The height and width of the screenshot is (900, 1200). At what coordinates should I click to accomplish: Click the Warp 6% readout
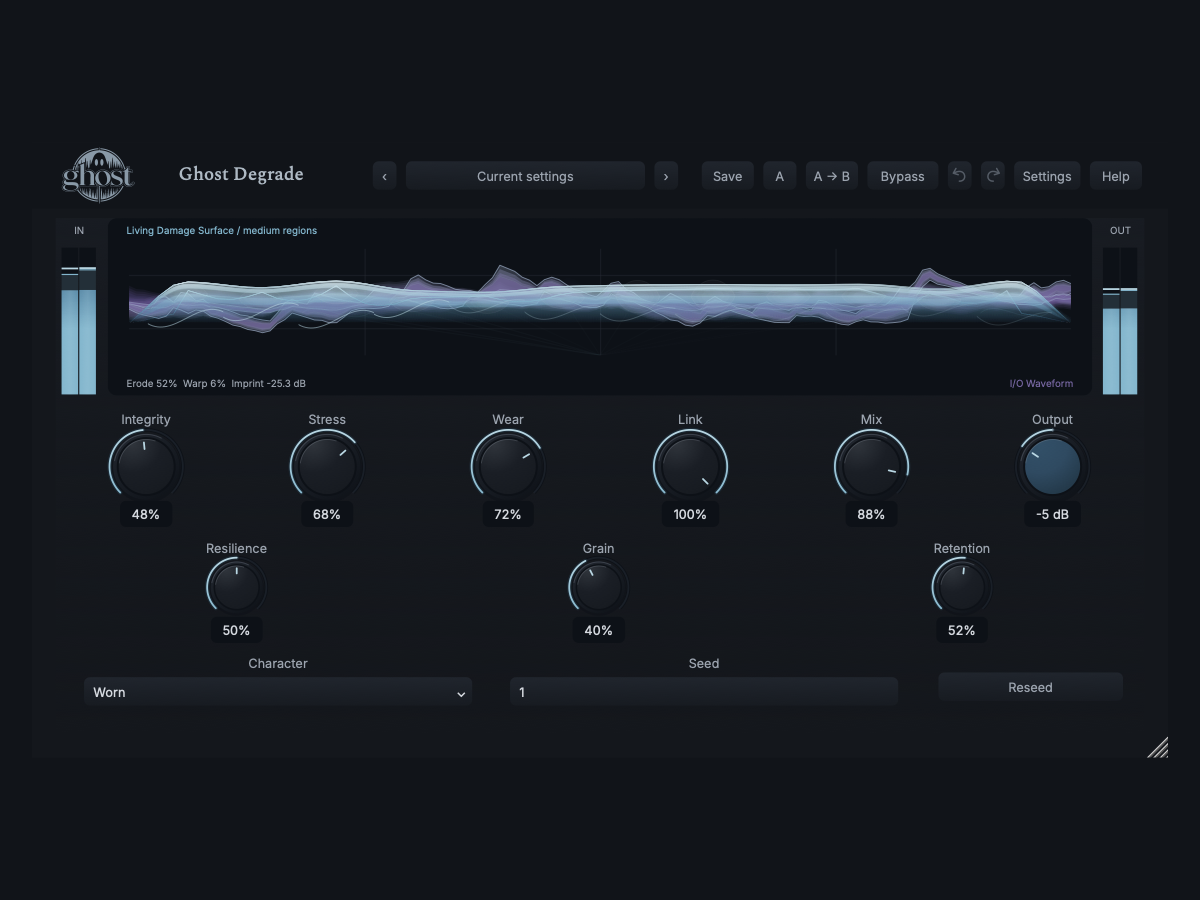[204, 383]
